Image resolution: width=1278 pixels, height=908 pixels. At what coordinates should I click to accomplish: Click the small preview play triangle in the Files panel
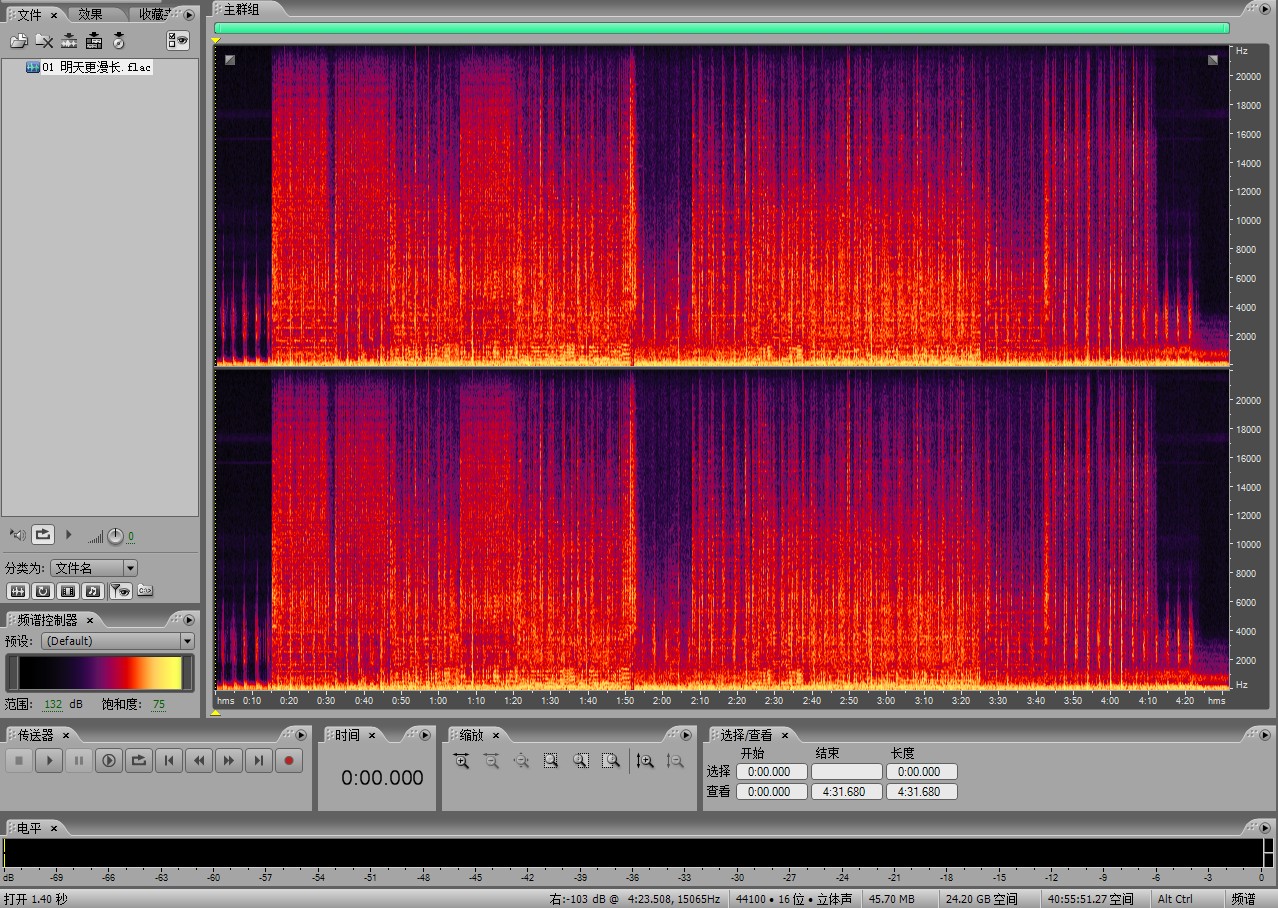point(69,535)
